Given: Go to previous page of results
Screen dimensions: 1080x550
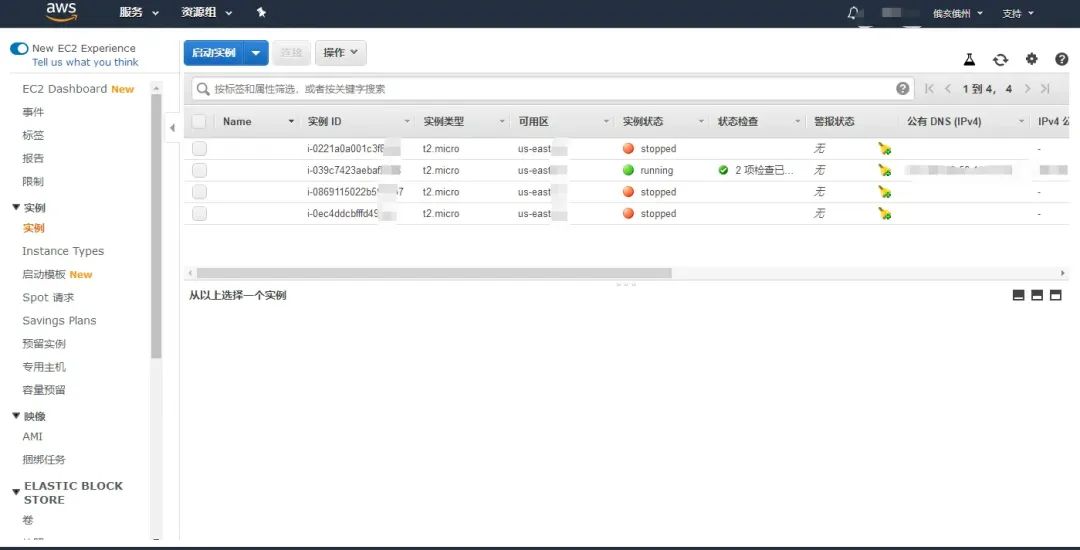Looking at the screenshot, I should click(948, 88).
